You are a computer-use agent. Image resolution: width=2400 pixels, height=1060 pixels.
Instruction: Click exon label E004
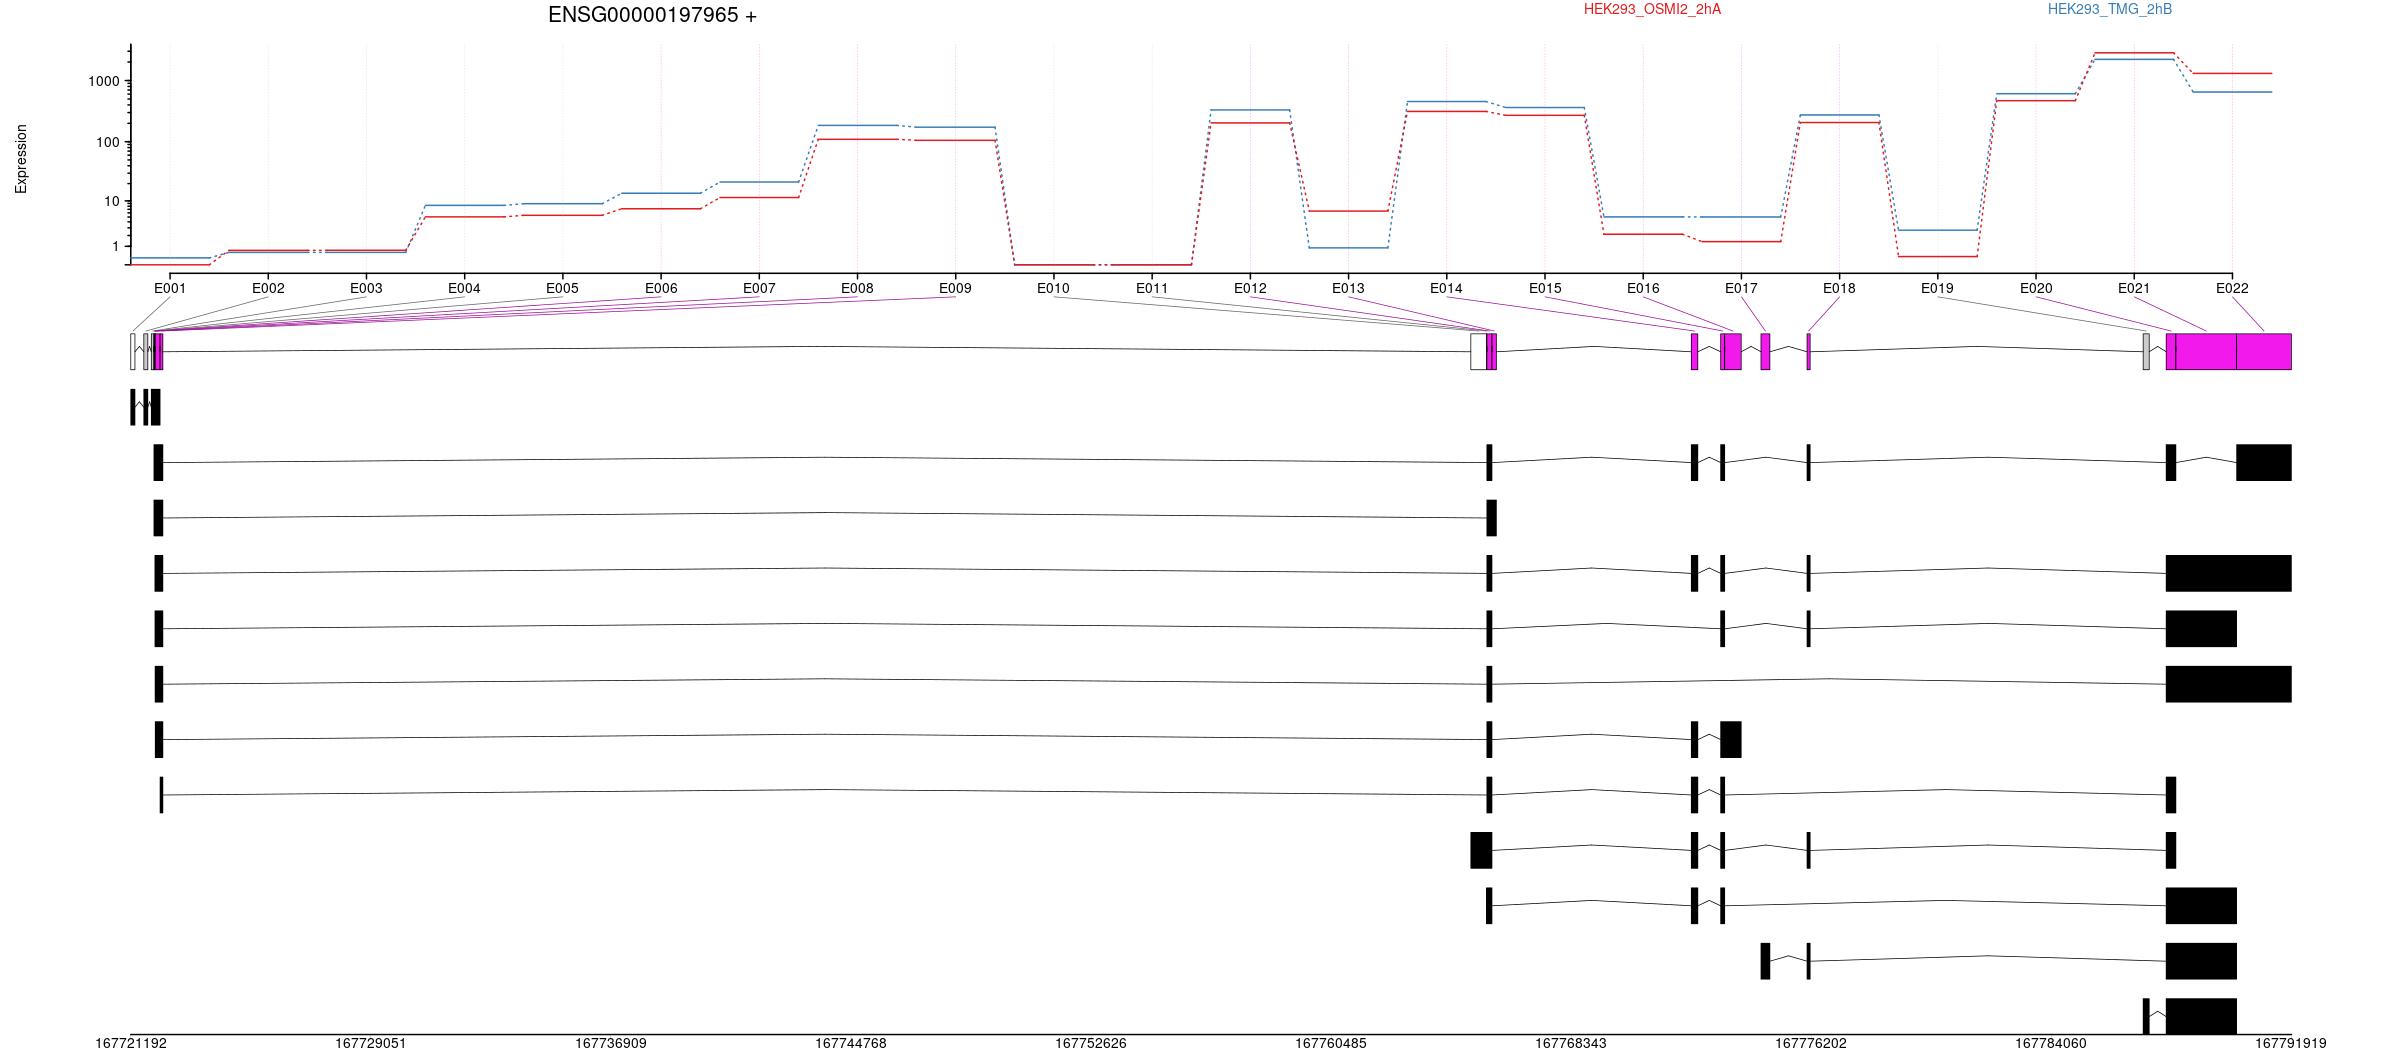[464, 288]
